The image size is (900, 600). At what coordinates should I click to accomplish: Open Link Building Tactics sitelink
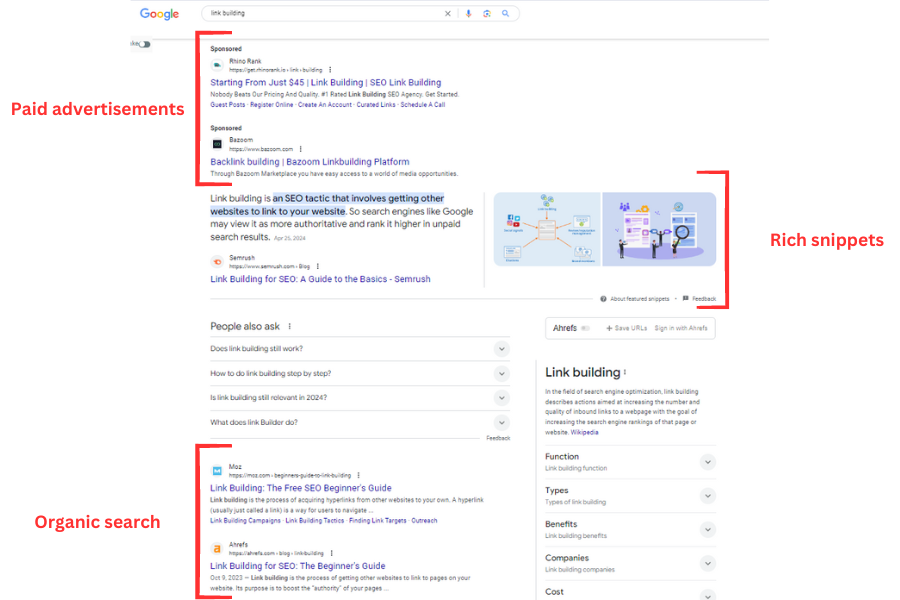click(x=315, y=521)
